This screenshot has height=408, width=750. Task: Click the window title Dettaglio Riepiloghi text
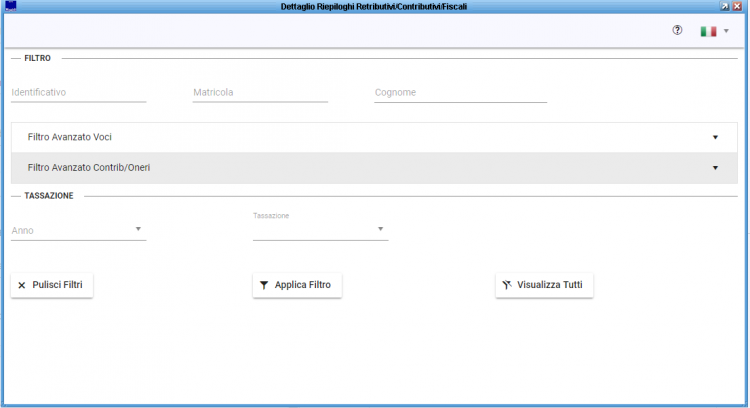374,7
